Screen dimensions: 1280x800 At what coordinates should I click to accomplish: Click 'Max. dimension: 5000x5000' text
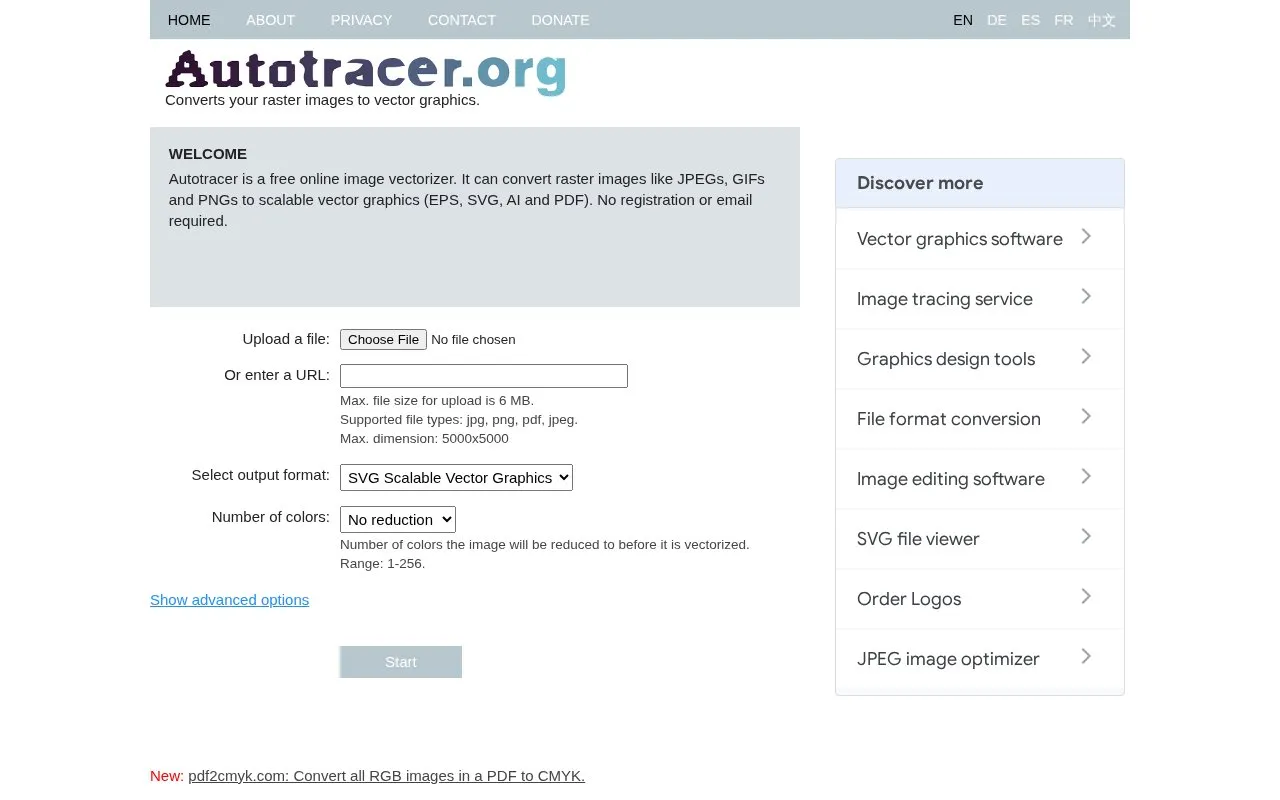click(x=424, y=439)
